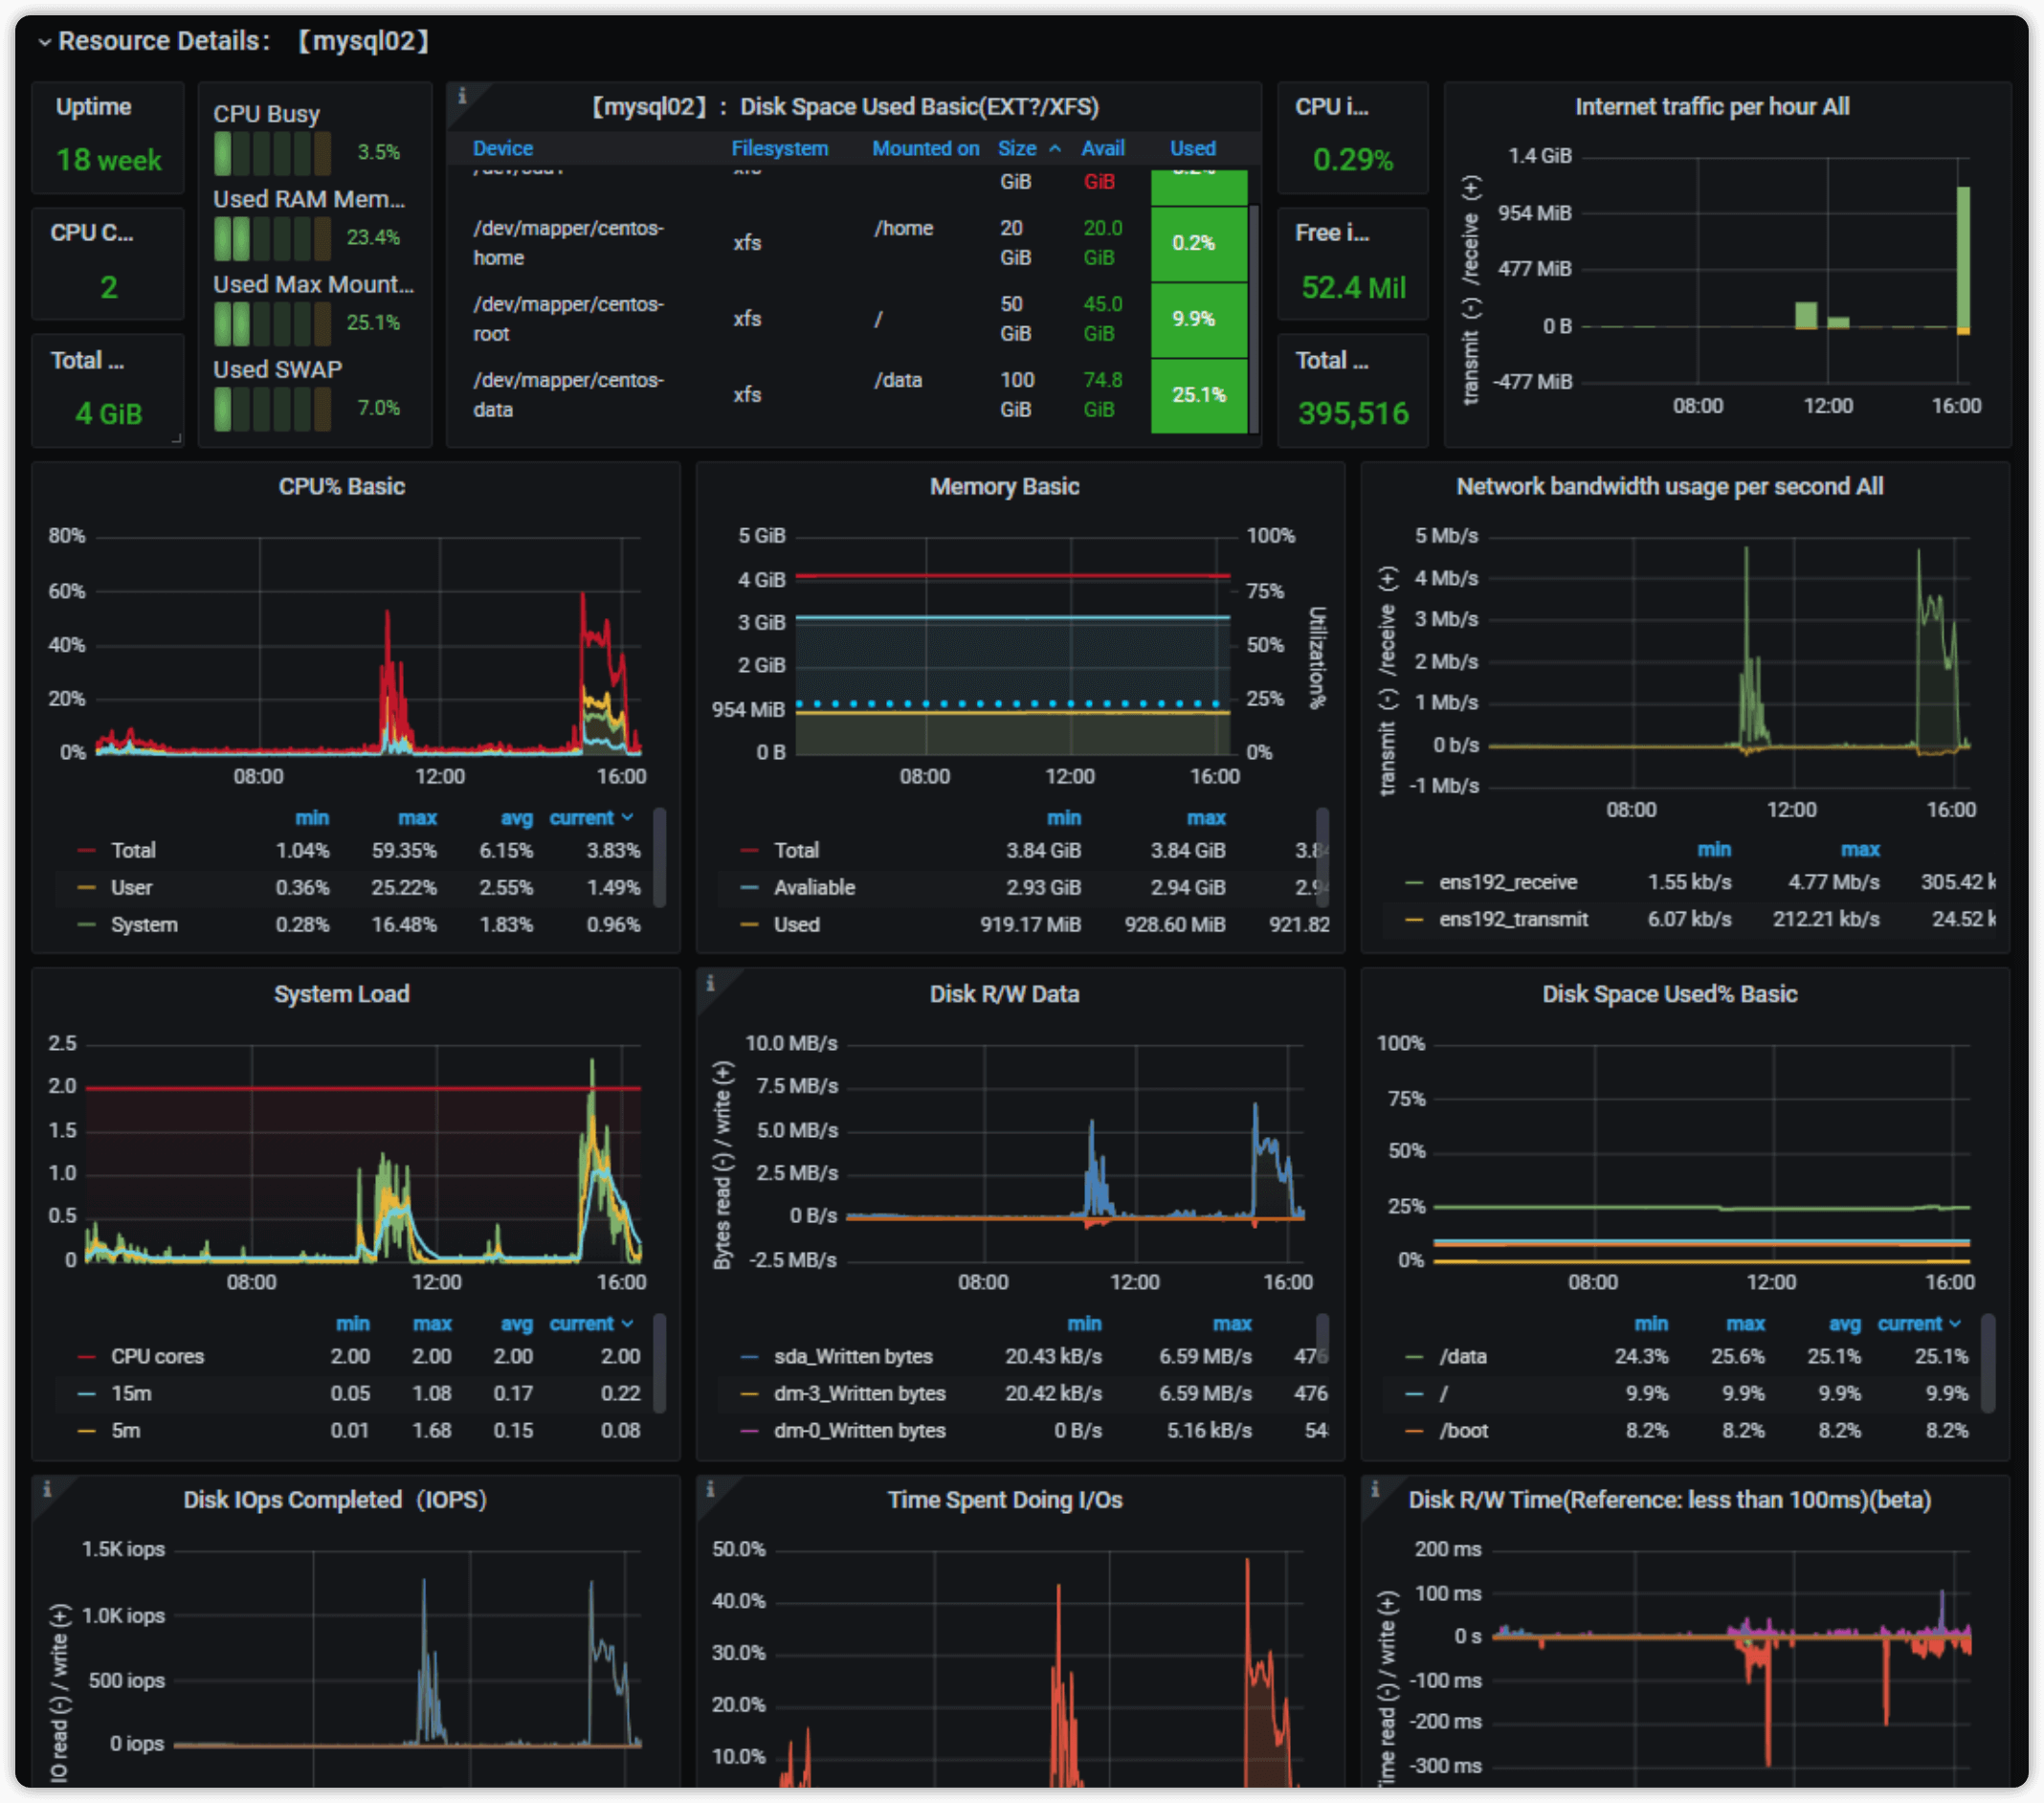Click the info icon on the Disk R/W Time panel
2044x1803 pixels.
[x=1375, y=1489]
